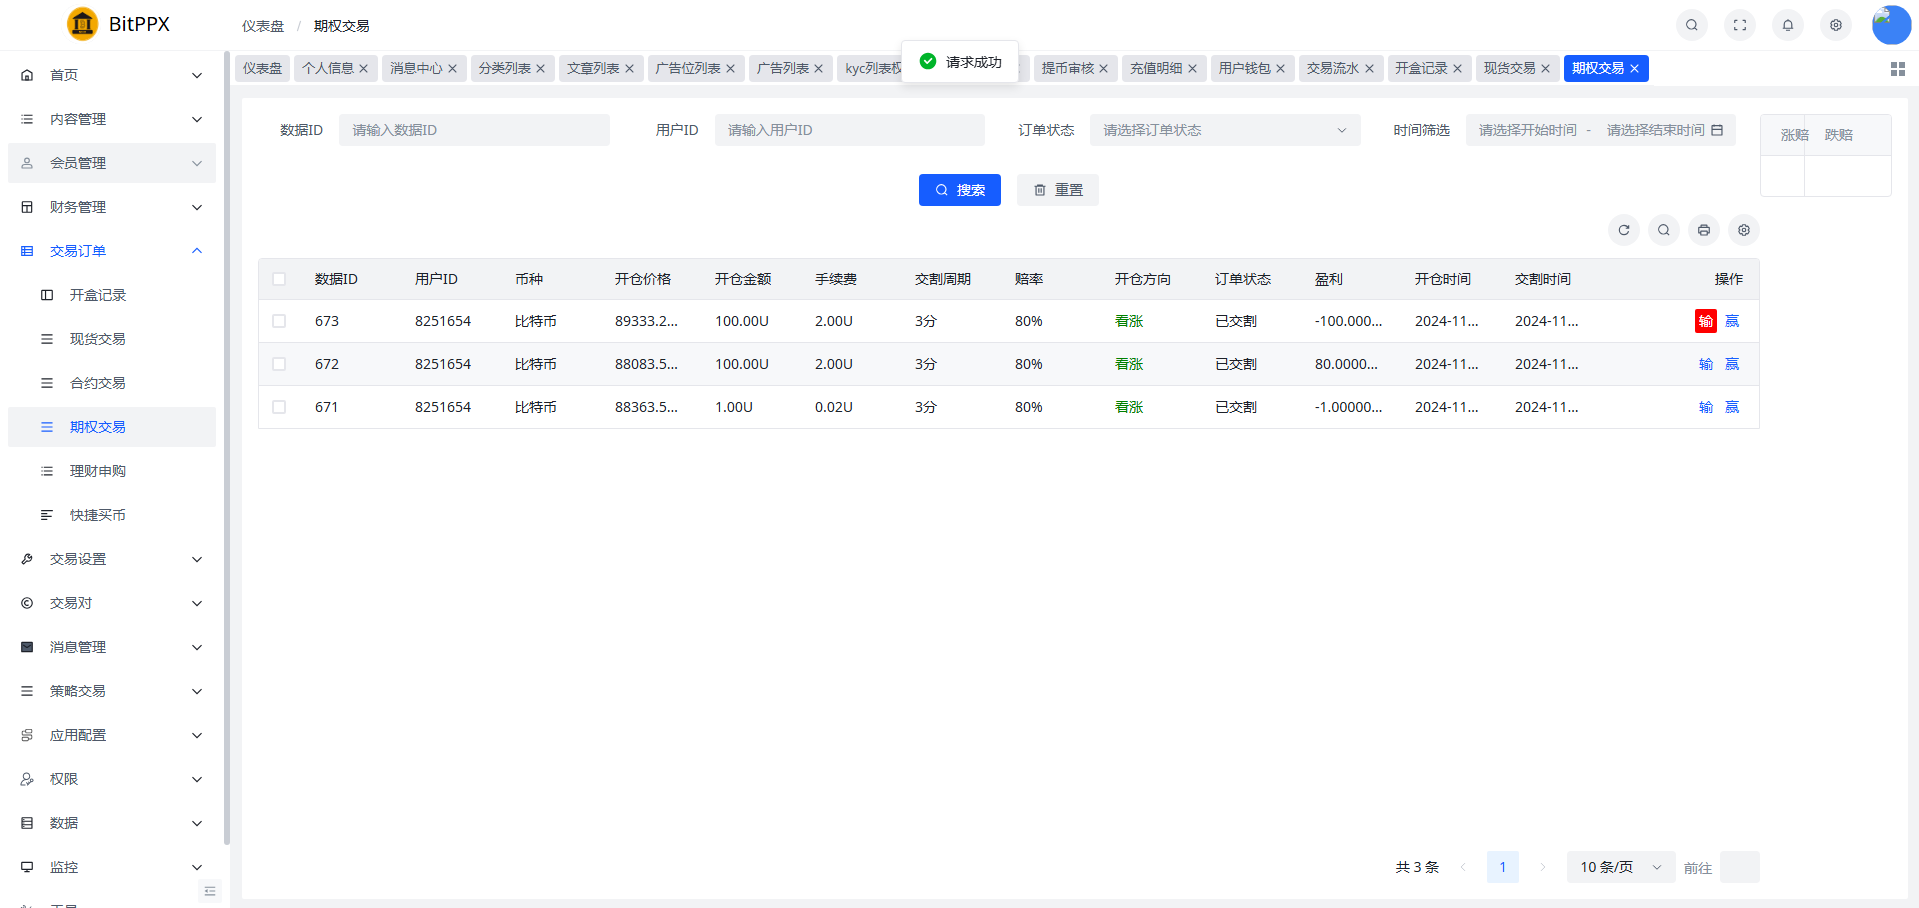Viewport: 1919px width, 908px height.
Task: Focus the 用户ID input field
Action: coord(849,130)
